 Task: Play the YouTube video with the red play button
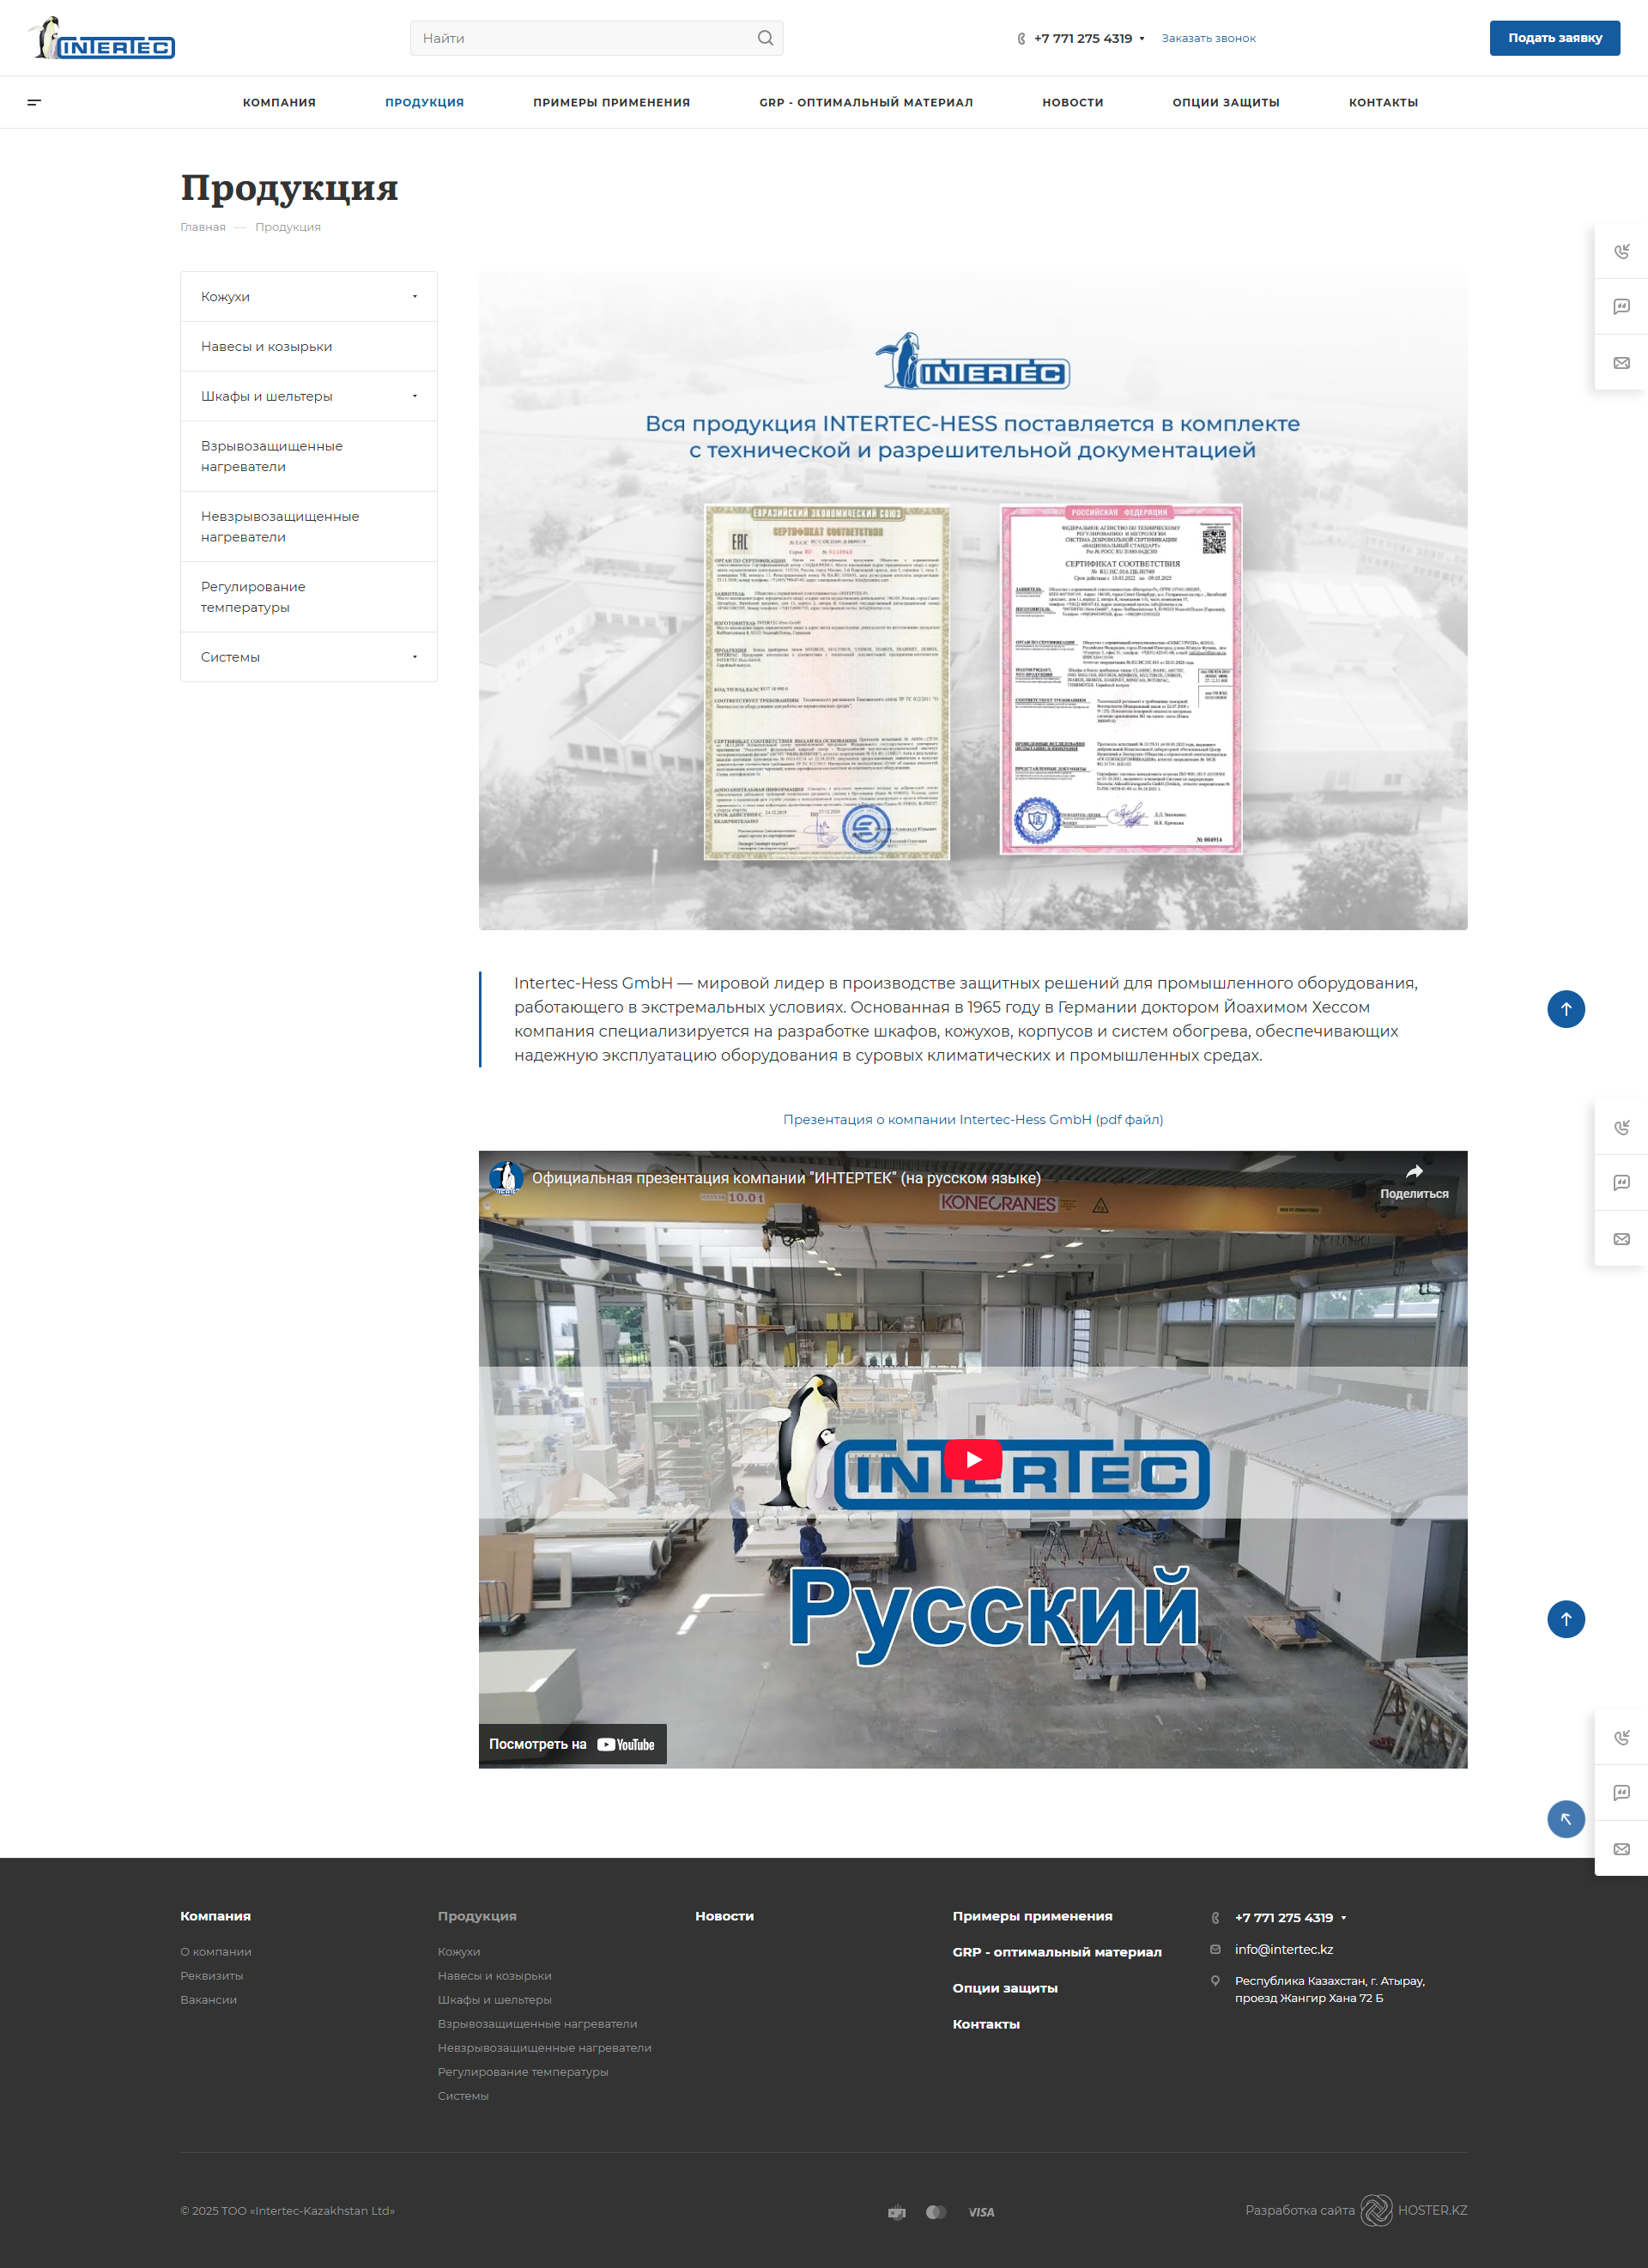pos(973,1459)
